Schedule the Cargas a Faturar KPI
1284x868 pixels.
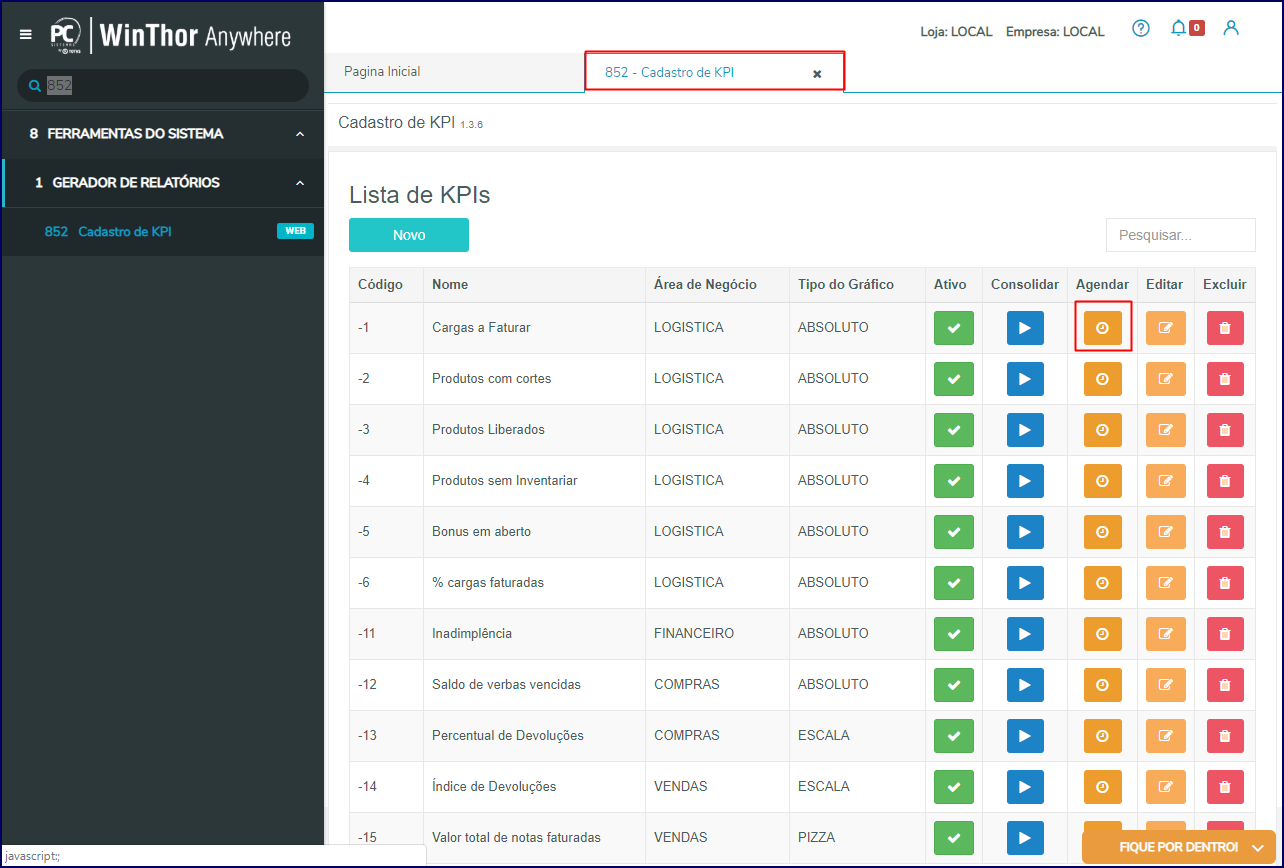click(1103, 328)
